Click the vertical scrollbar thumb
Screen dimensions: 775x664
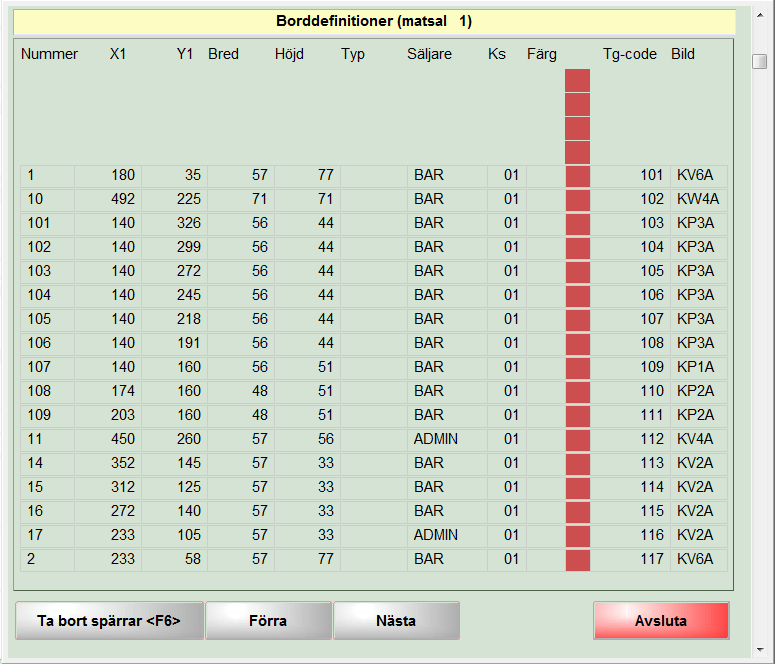coord(760,62)
